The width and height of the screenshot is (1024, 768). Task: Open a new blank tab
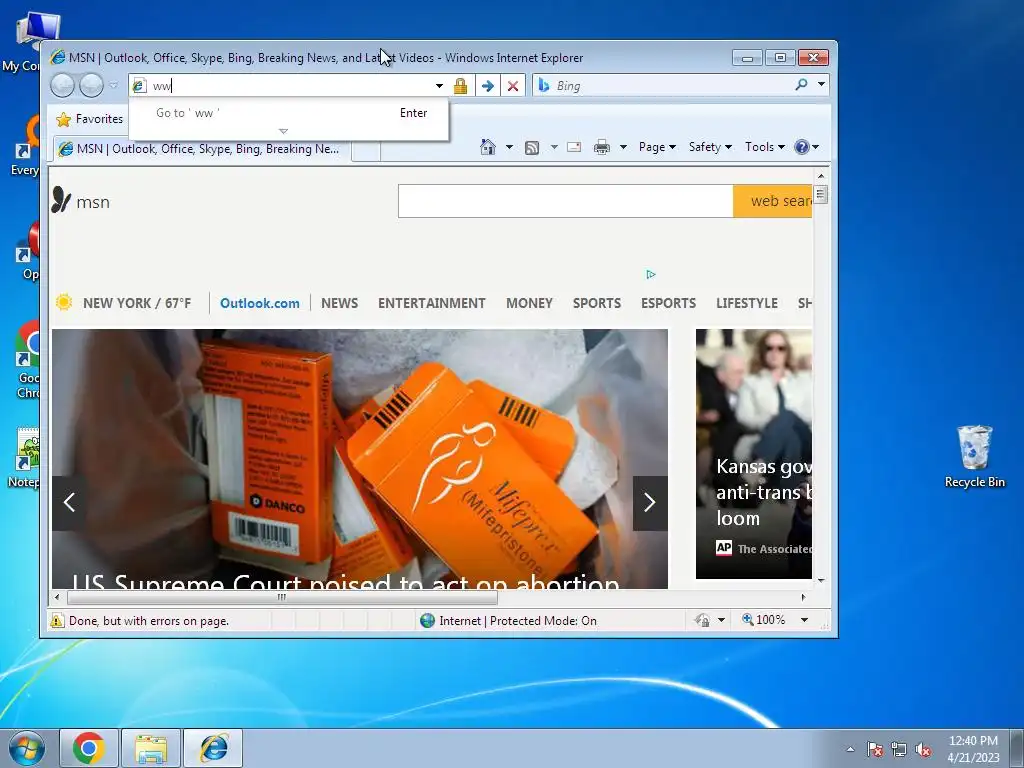coord(366,150)
